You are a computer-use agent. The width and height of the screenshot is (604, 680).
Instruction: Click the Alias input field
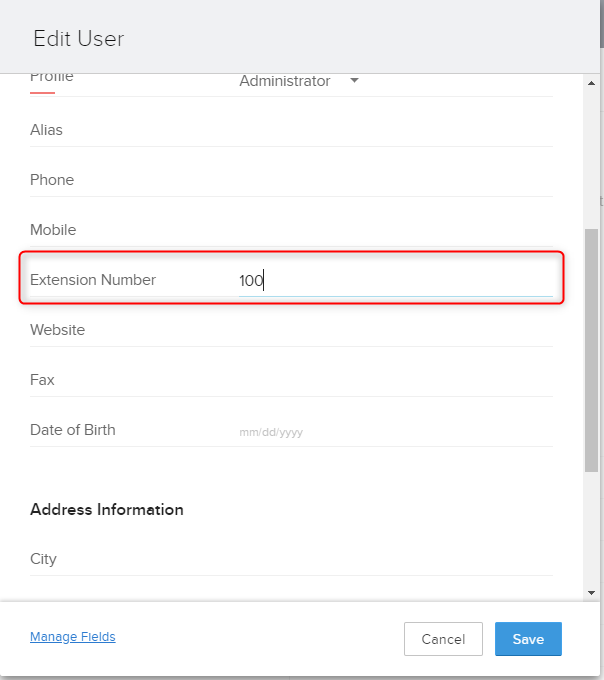click(395, 130)
